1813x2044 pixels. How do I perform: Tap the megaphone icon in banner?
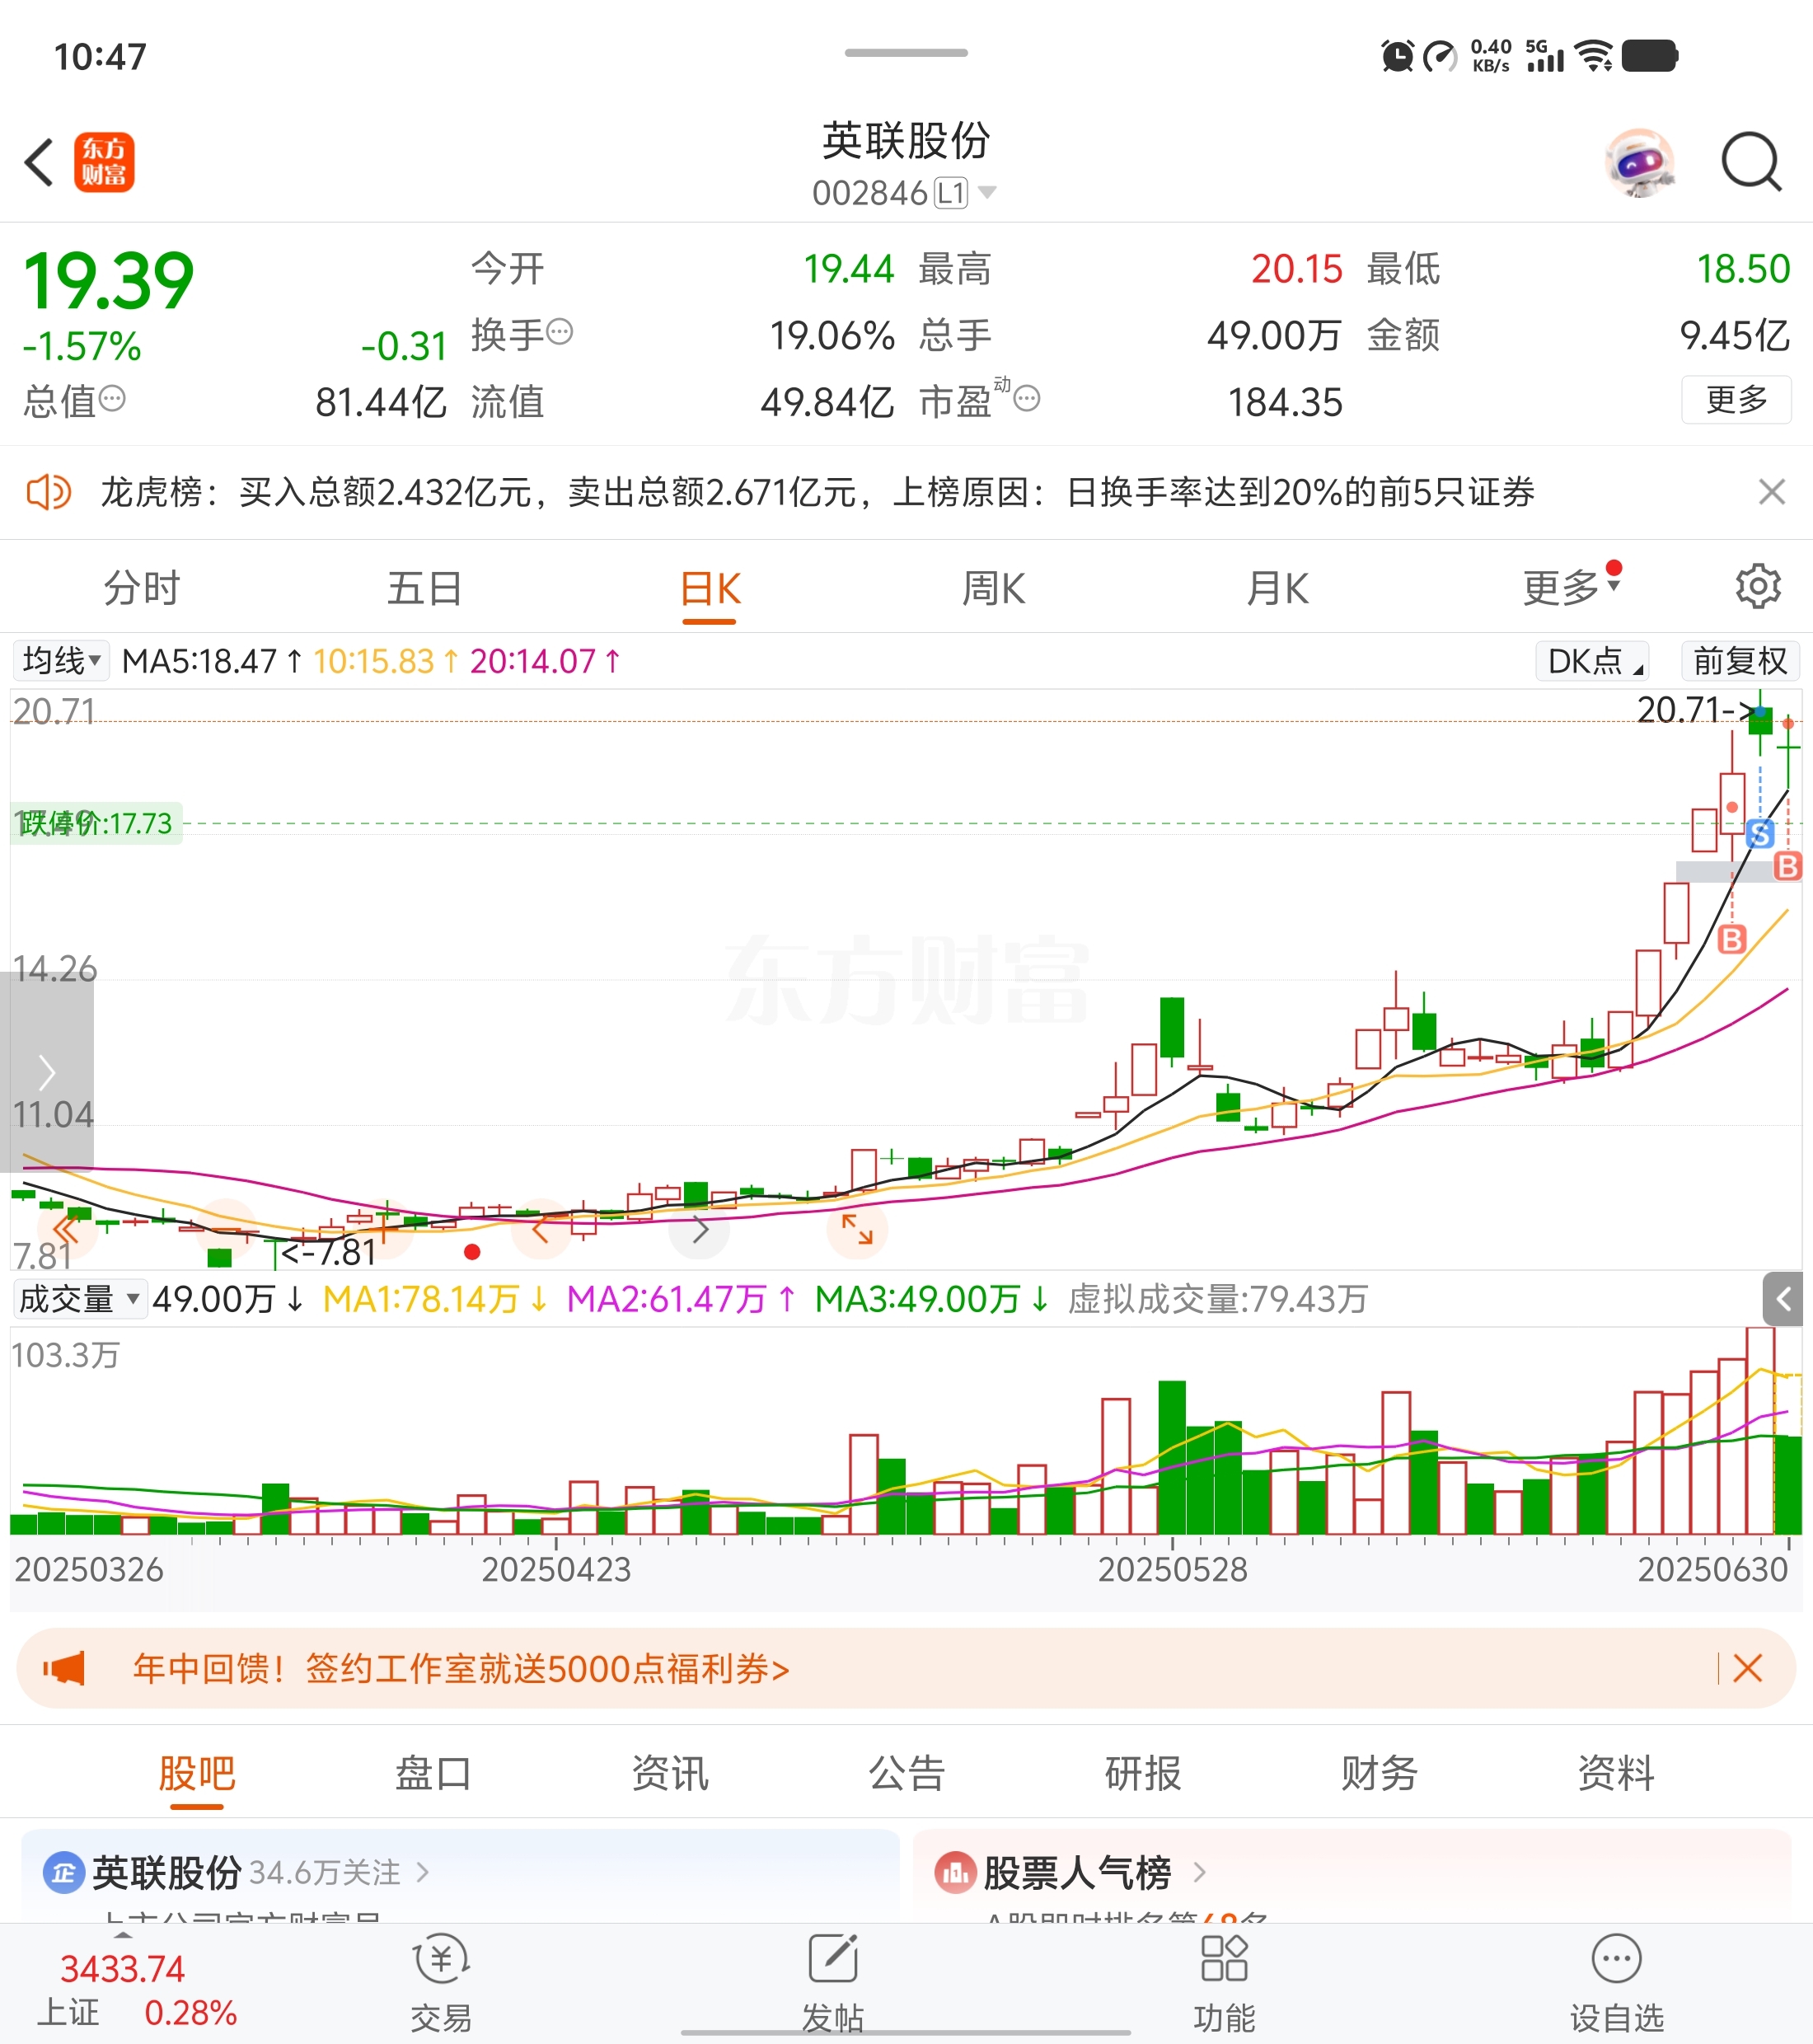click(x=64, y=1668)
